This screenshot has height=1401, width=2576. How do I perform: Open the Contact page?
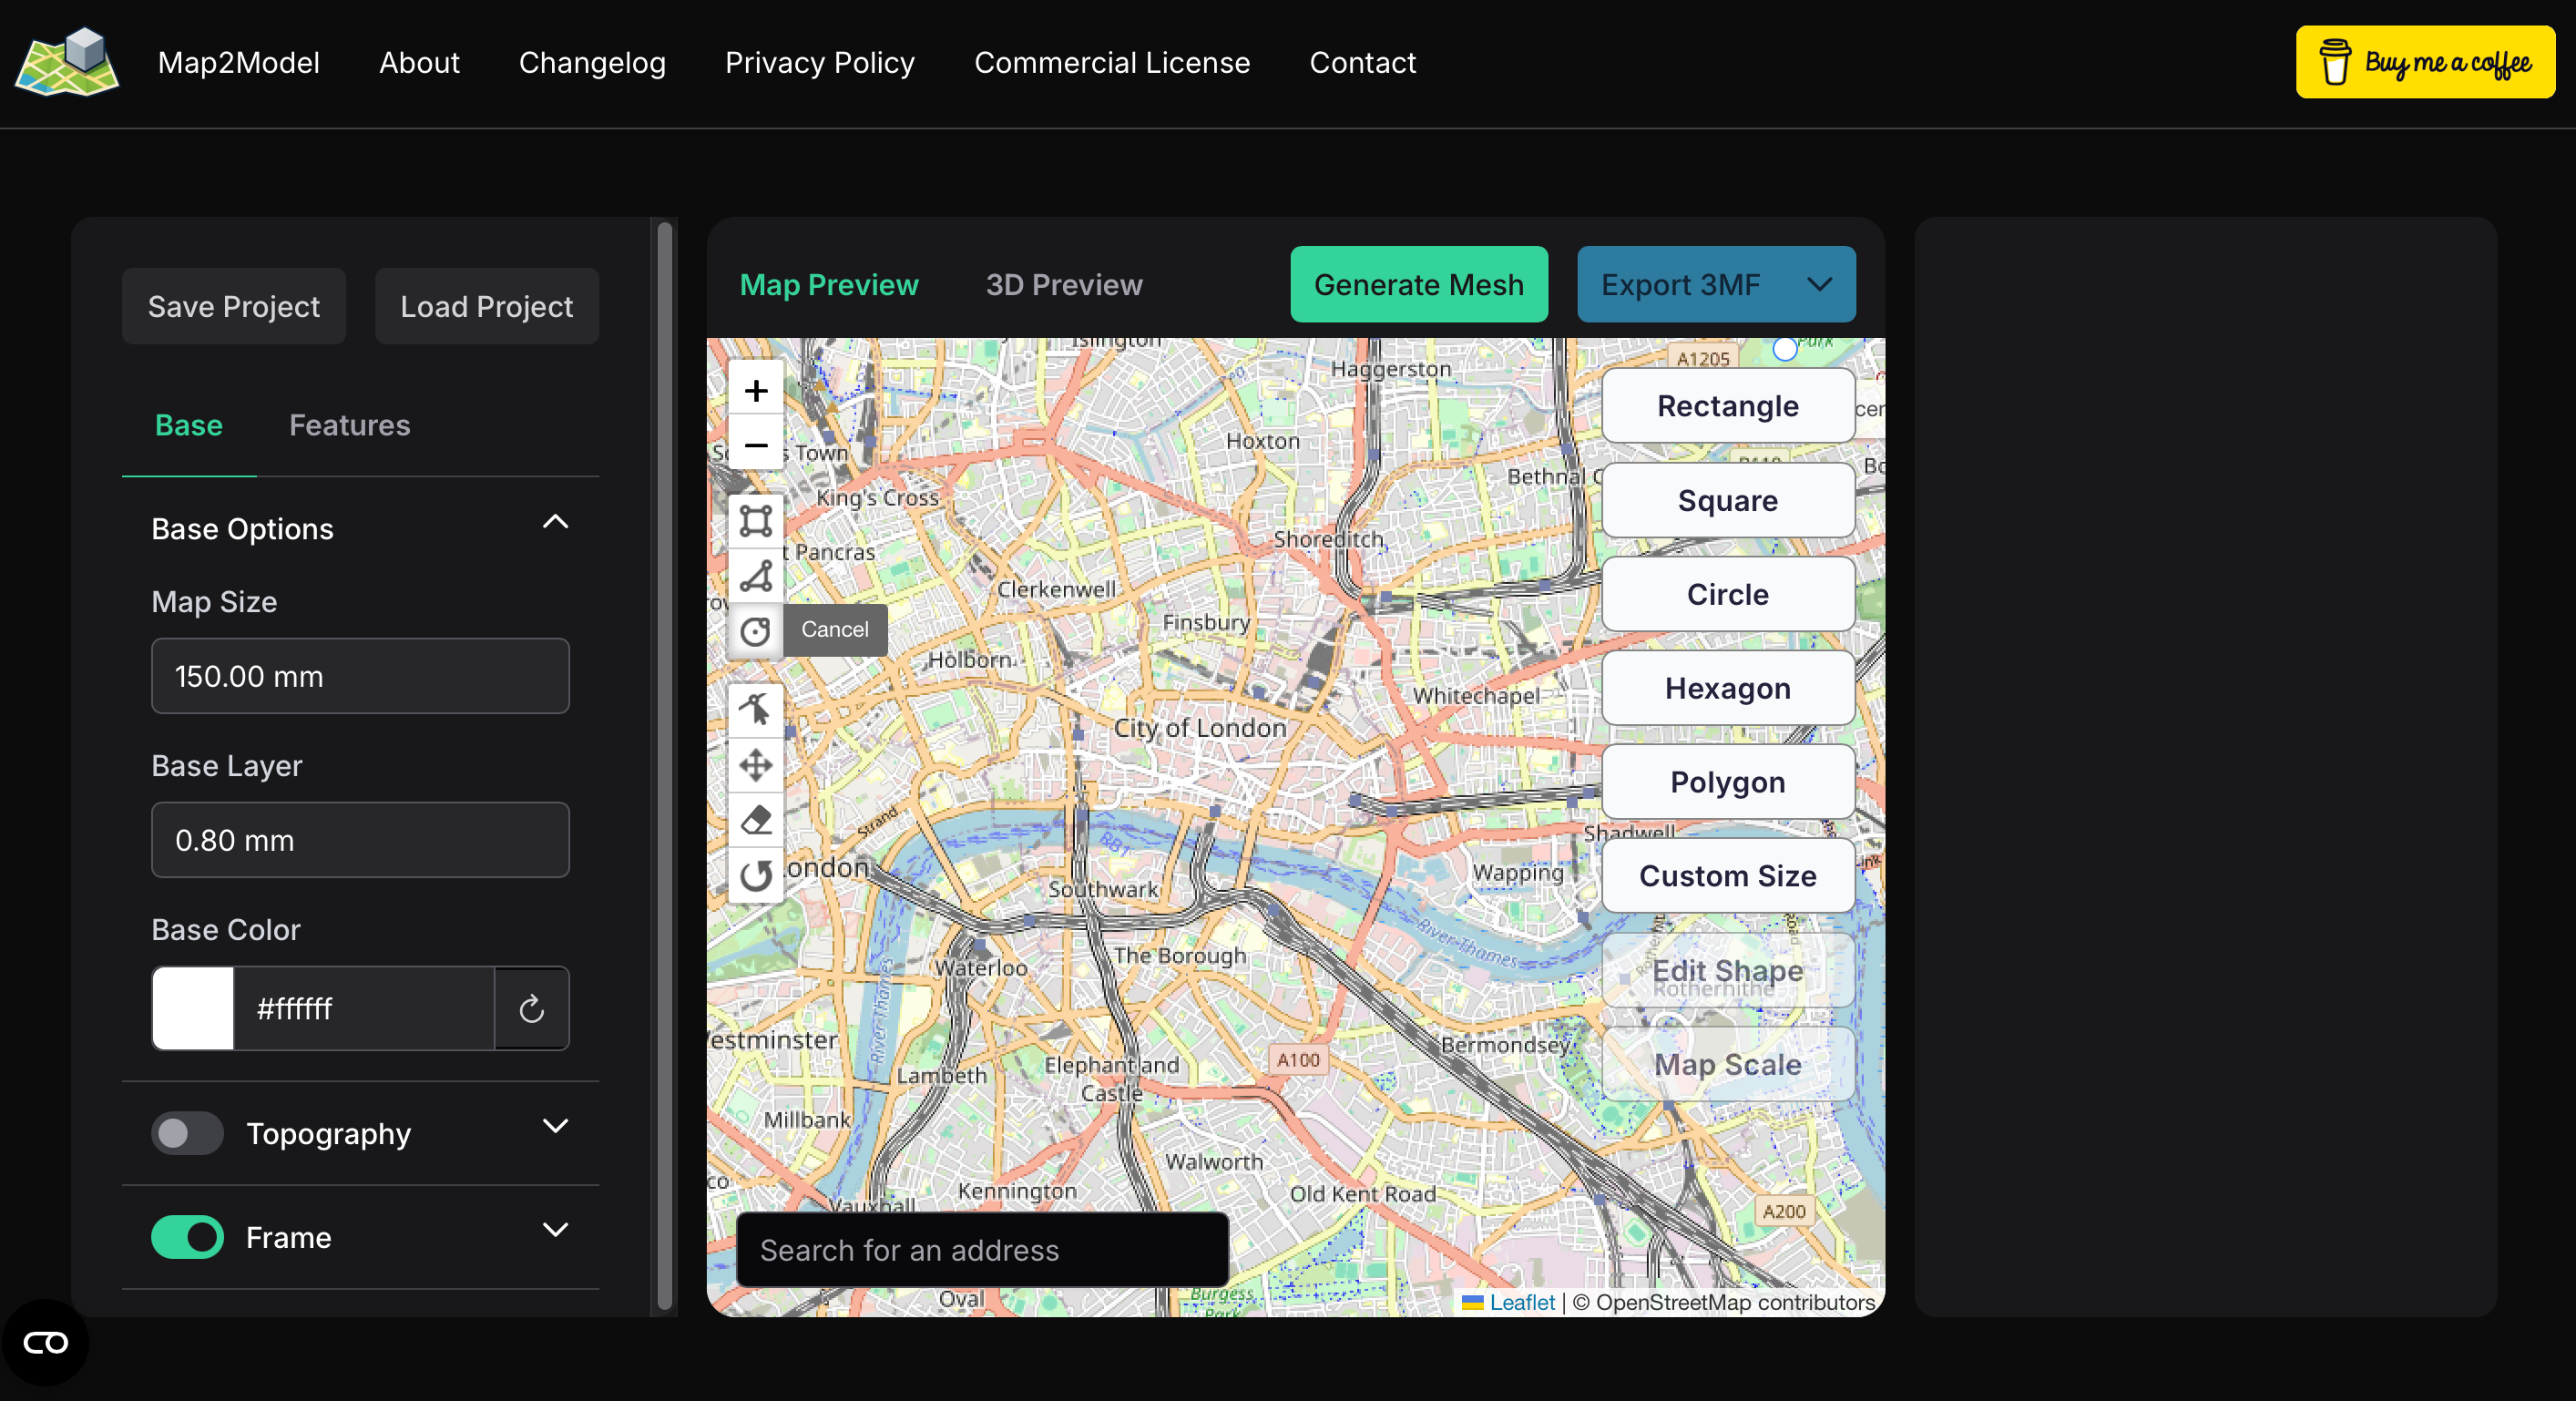(x=1363, y=62)
